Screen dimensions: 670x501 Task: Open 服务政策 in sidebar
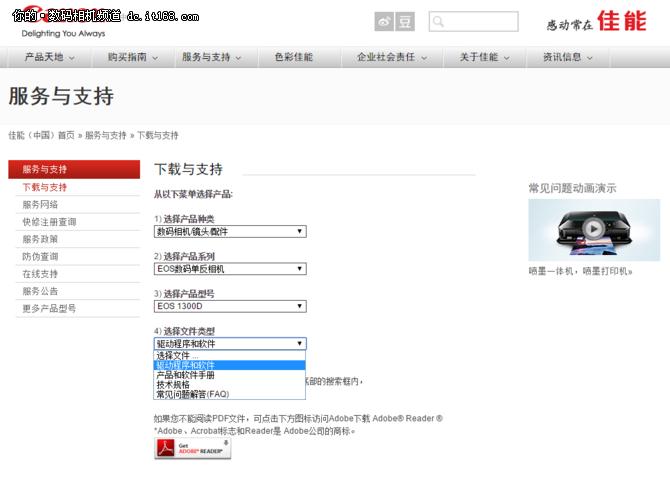click(40, 239)
